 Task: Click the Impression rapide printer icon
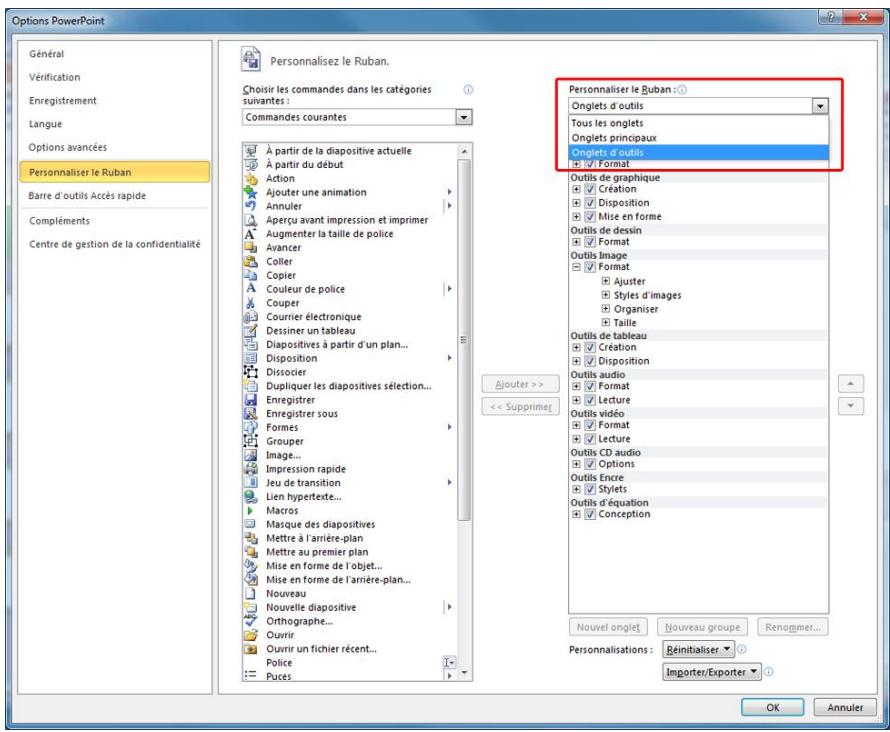(x=250, y=469)
